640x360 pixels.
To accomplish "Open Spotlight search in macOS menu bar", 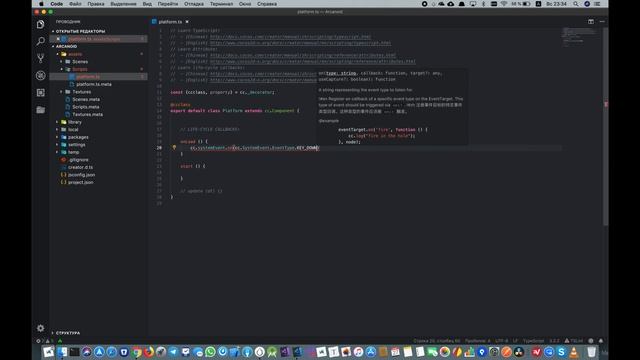I will pos(576,4).
